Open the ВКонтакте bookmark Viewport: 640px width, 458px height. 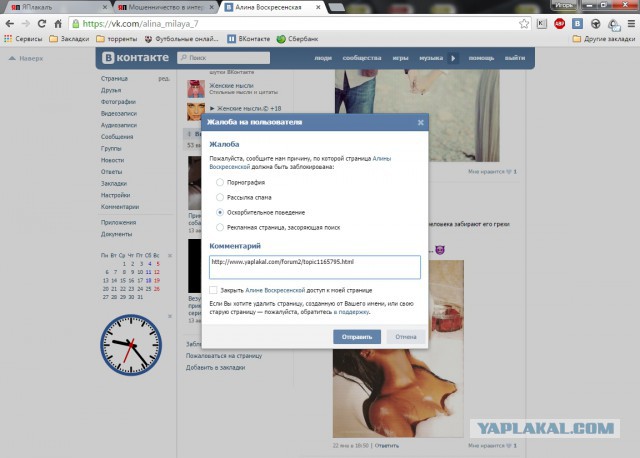(x=249, y=39)
